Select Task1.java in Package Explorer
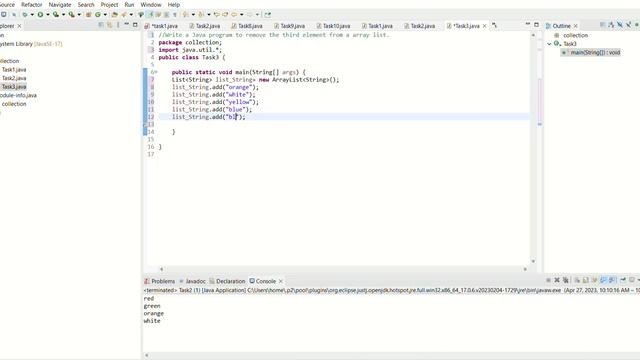 pos(14,69)
